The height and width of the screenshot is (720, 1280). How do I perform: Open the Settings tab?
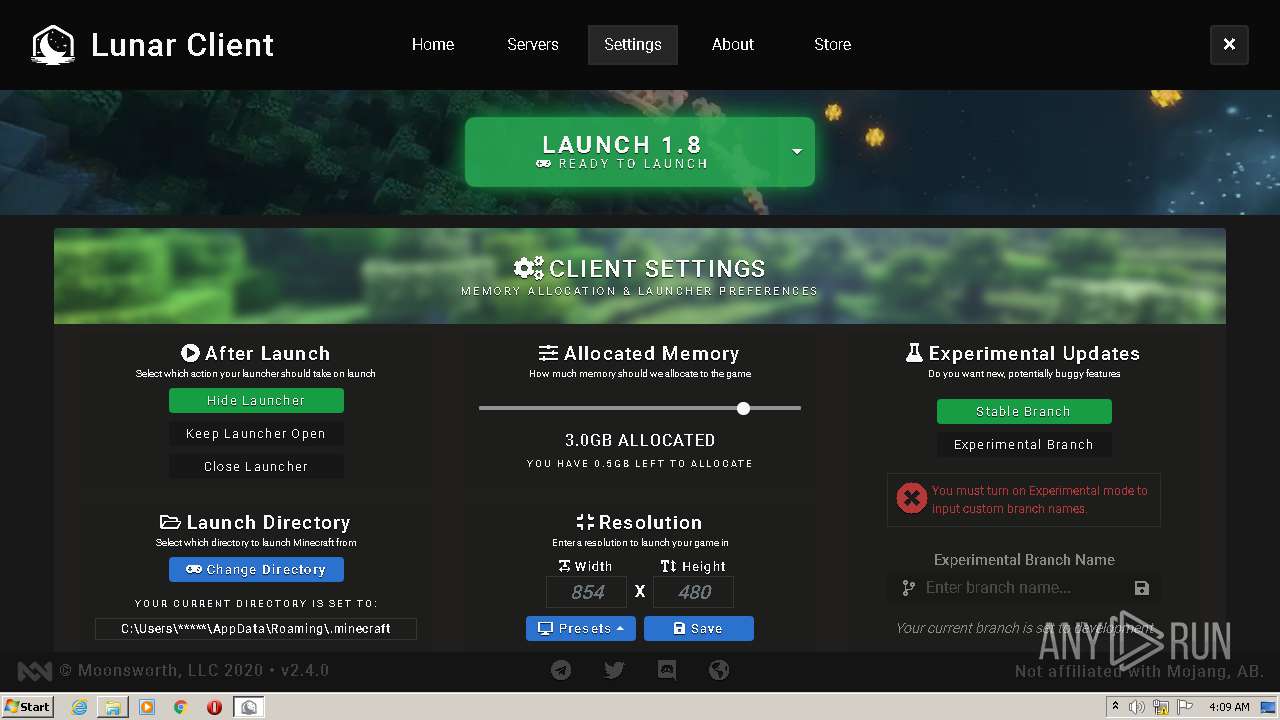633,45
